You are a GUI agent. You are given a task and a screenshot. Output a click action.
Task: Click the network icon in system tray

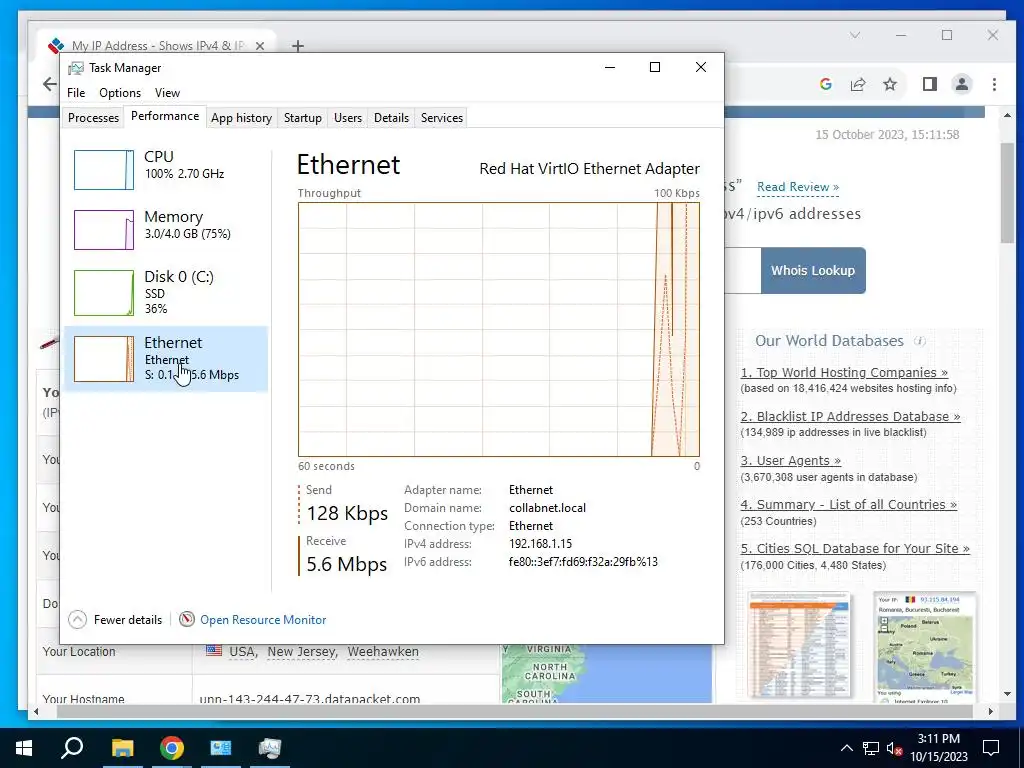coord(871,748)
